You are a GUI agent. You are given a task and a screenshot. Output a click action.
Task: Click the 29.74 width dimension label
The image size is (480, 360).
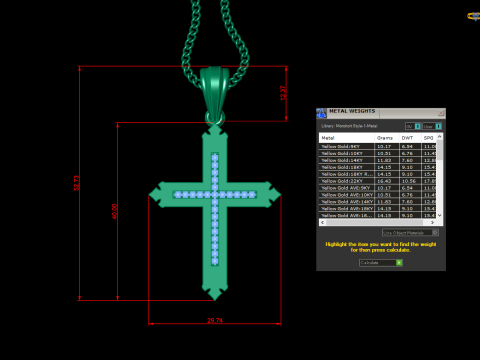215,320
